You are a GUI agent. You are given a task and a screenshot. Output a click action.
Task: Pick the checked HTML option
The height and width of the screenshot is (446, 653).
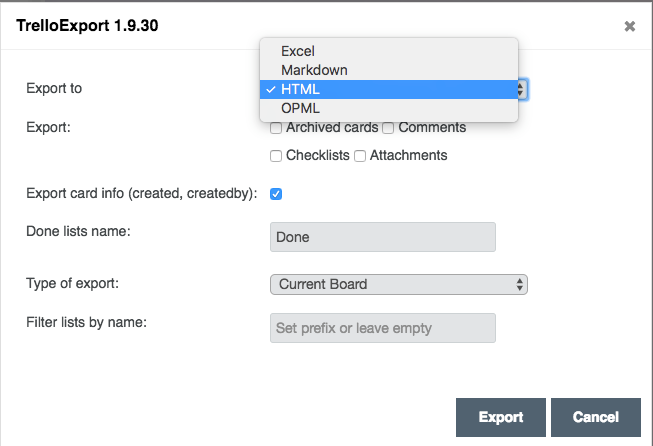point(300,89)
